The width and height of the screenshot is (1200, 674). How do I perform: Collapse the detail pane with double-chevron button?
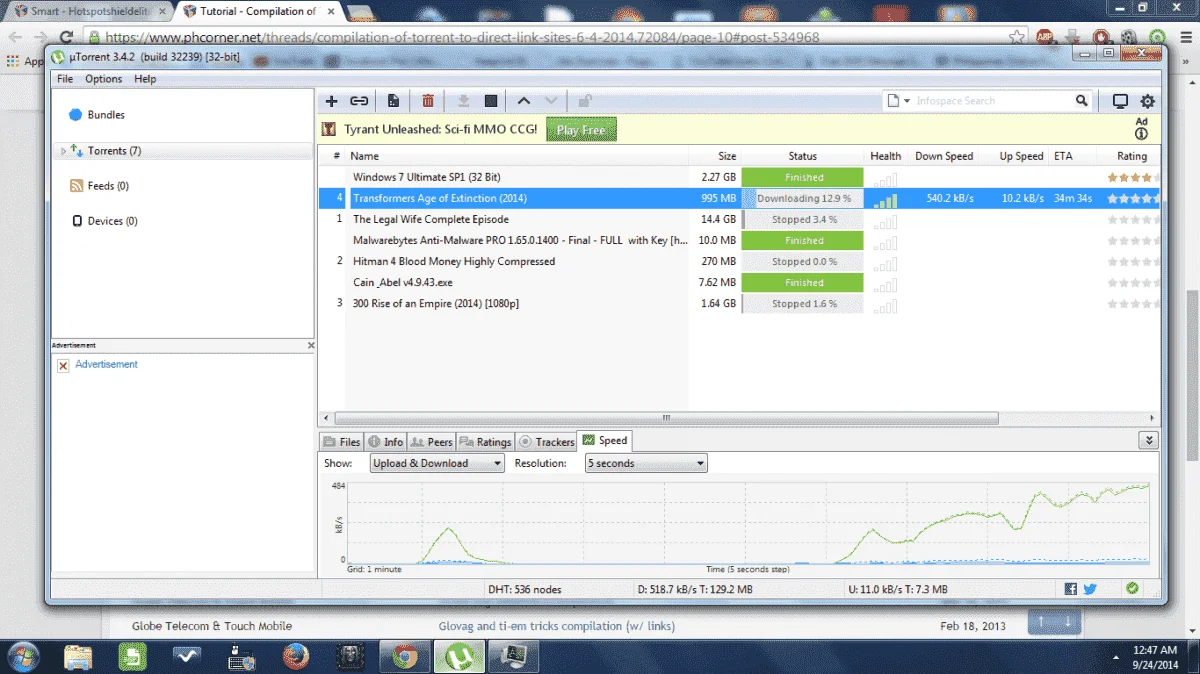[1149, 440]
